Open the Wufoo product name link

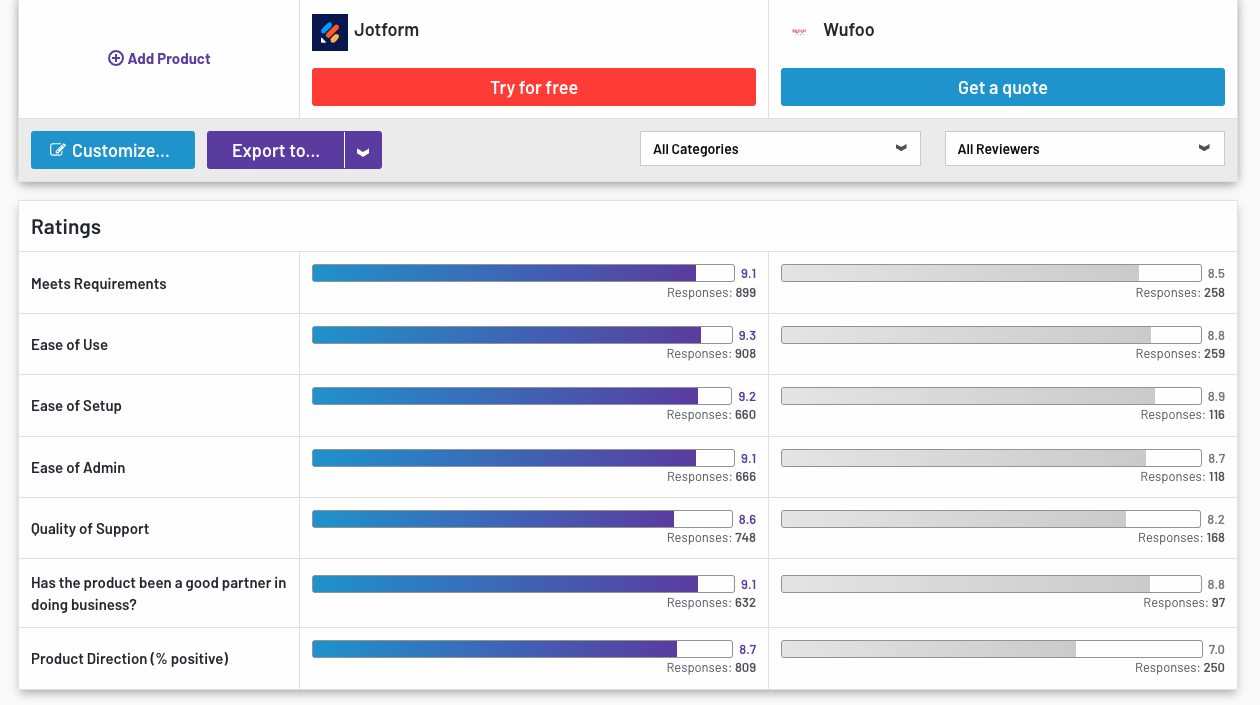click(849, 30)
